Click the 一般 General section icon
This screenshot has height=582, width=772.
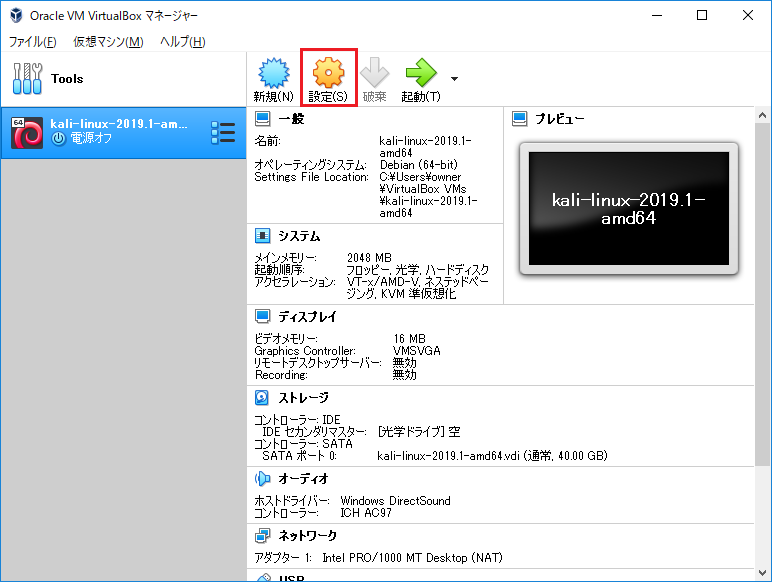[262, 119]
